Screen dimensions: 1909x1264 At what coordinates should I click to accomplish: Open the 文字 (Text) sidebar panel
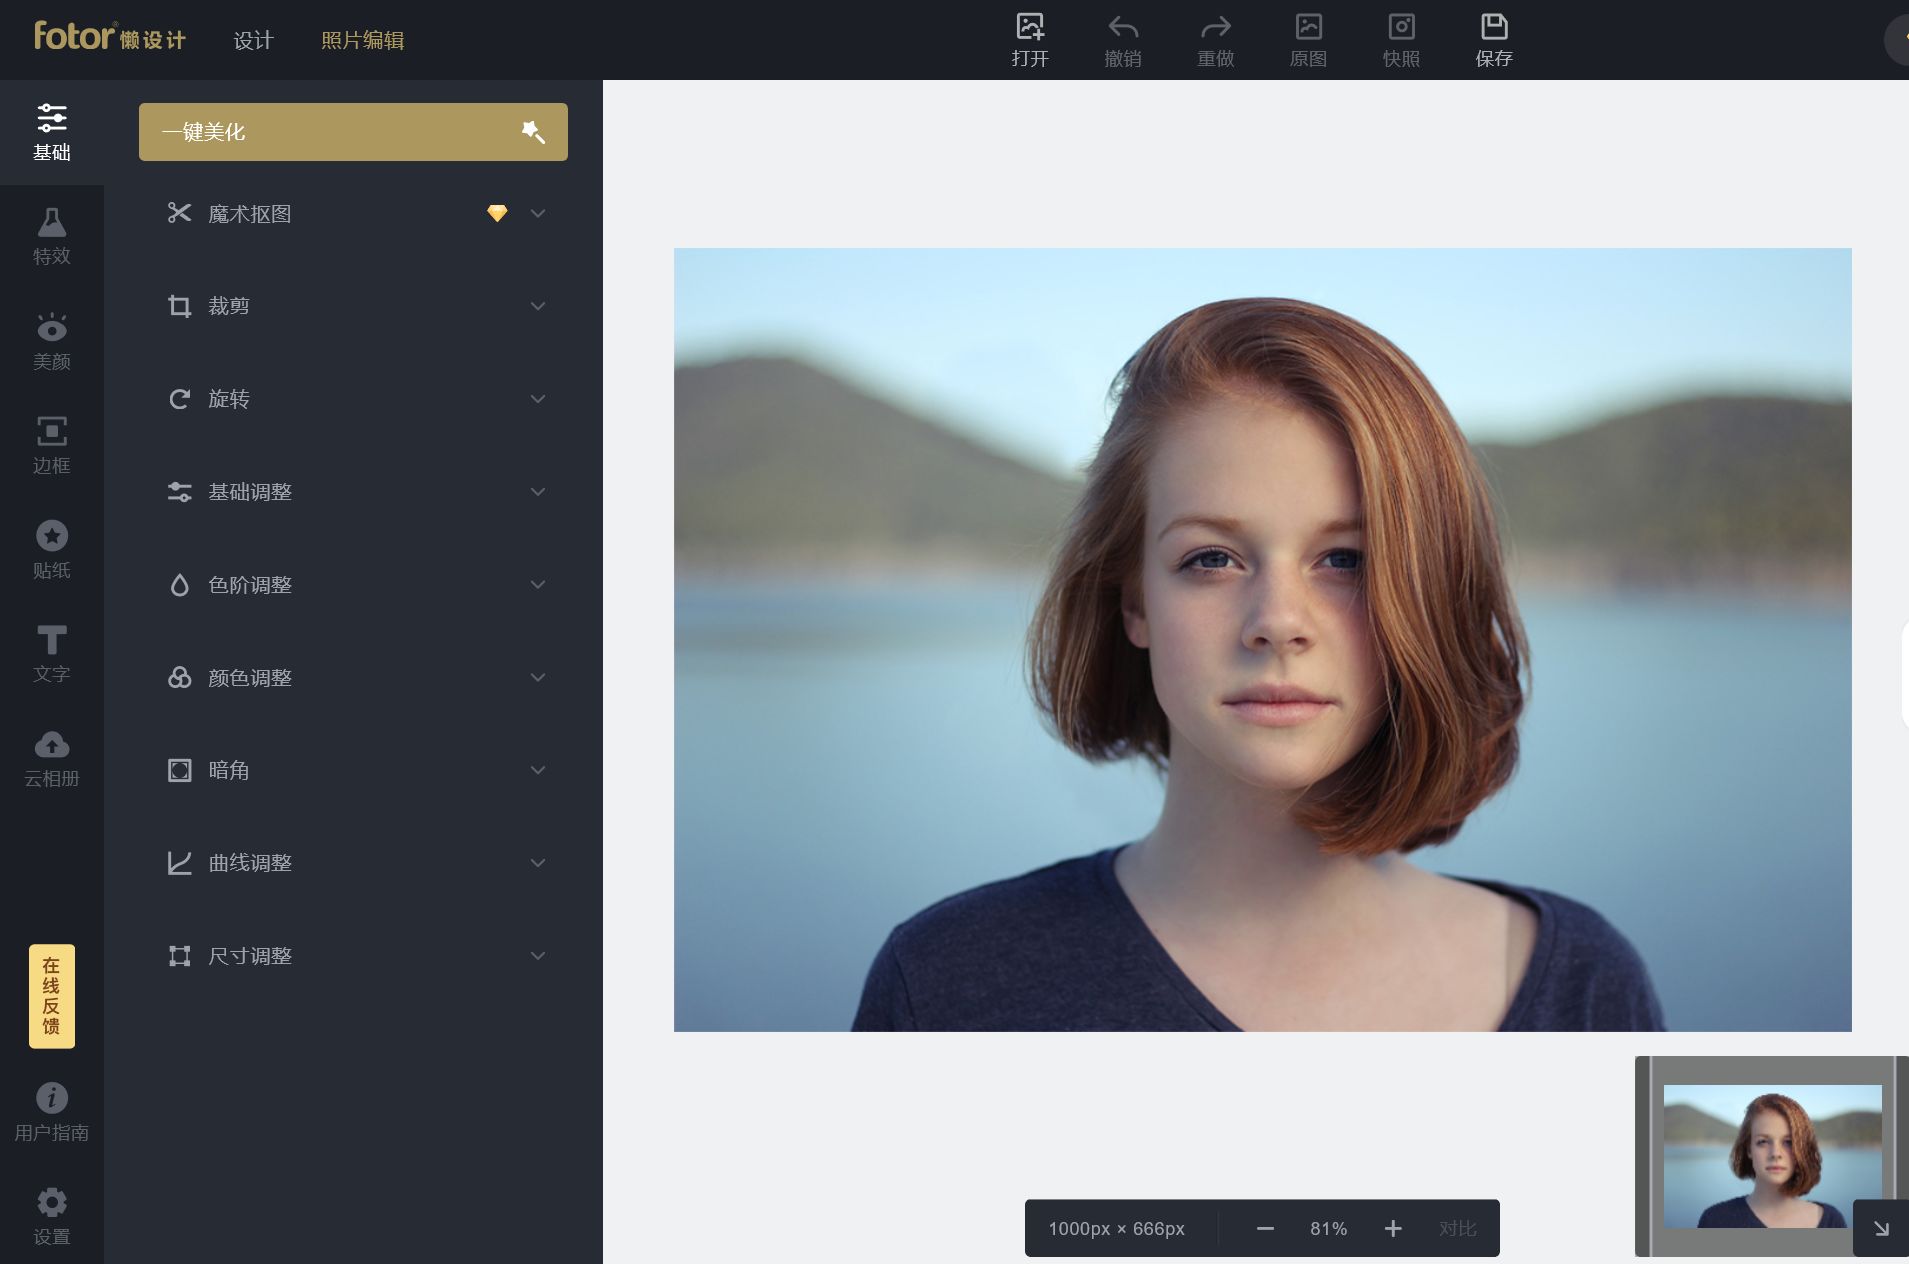(x=52, y=654)
